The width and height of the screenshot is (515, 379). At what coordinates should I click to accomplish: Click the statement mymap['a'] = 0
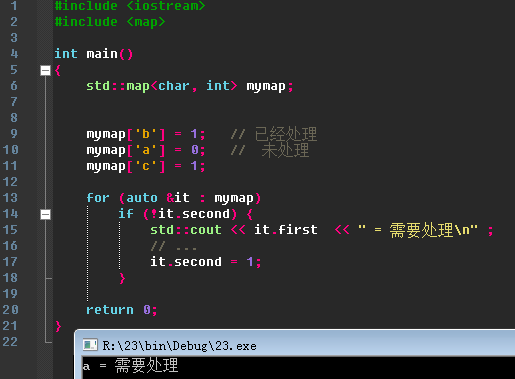coord(146,150)
